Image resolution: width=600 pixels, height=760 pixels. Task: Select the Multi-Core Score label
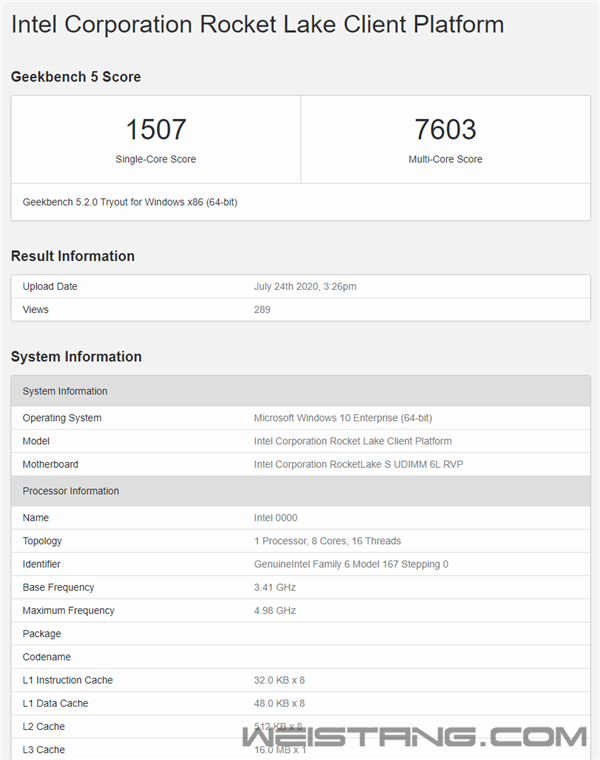[445, 159]
